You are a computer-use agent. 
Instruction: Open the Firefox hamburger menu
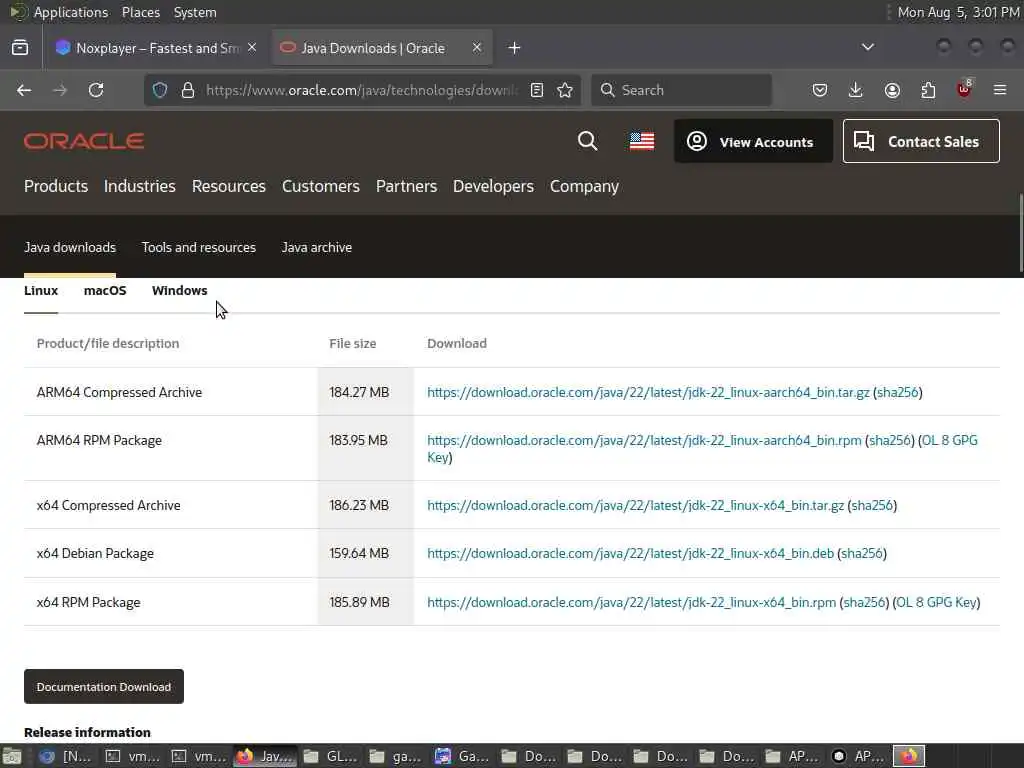click(1000, 90)
